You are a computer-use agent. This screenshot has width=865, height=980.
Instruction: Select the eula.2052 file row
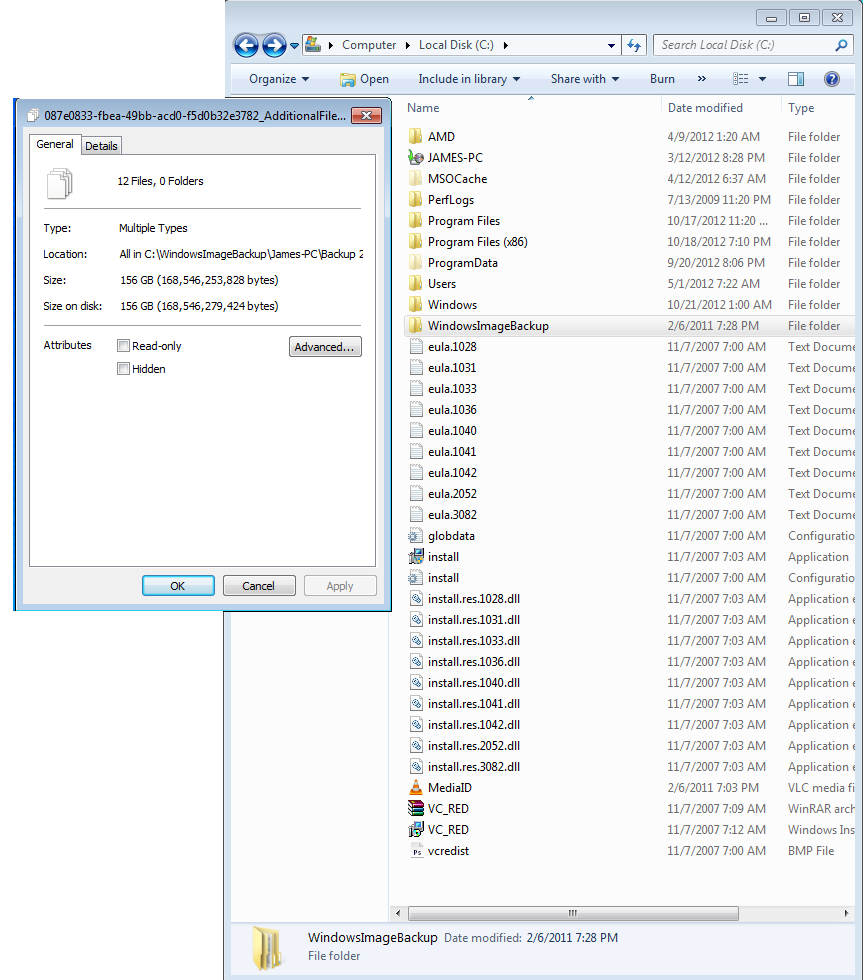(629, 494)
